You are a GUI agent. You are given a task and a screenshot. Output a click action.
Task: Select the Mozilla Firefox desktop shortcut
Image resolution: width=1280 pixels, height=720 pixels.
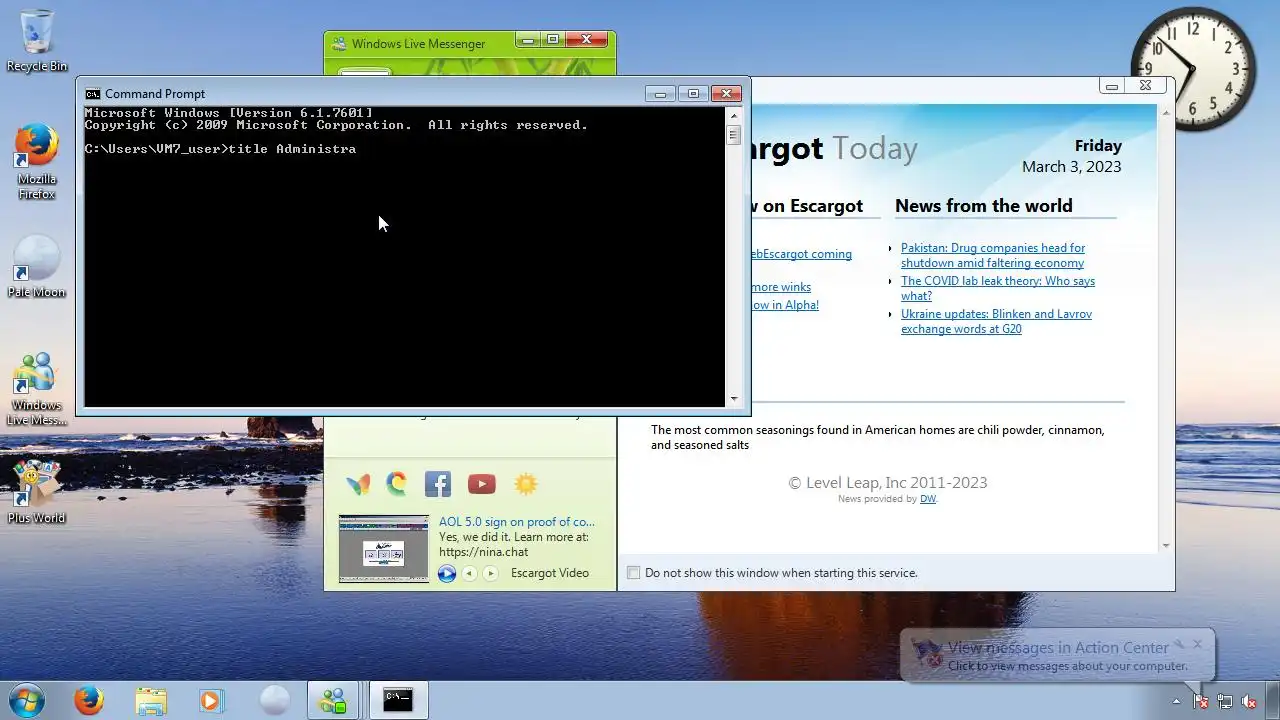pos(37,161)
